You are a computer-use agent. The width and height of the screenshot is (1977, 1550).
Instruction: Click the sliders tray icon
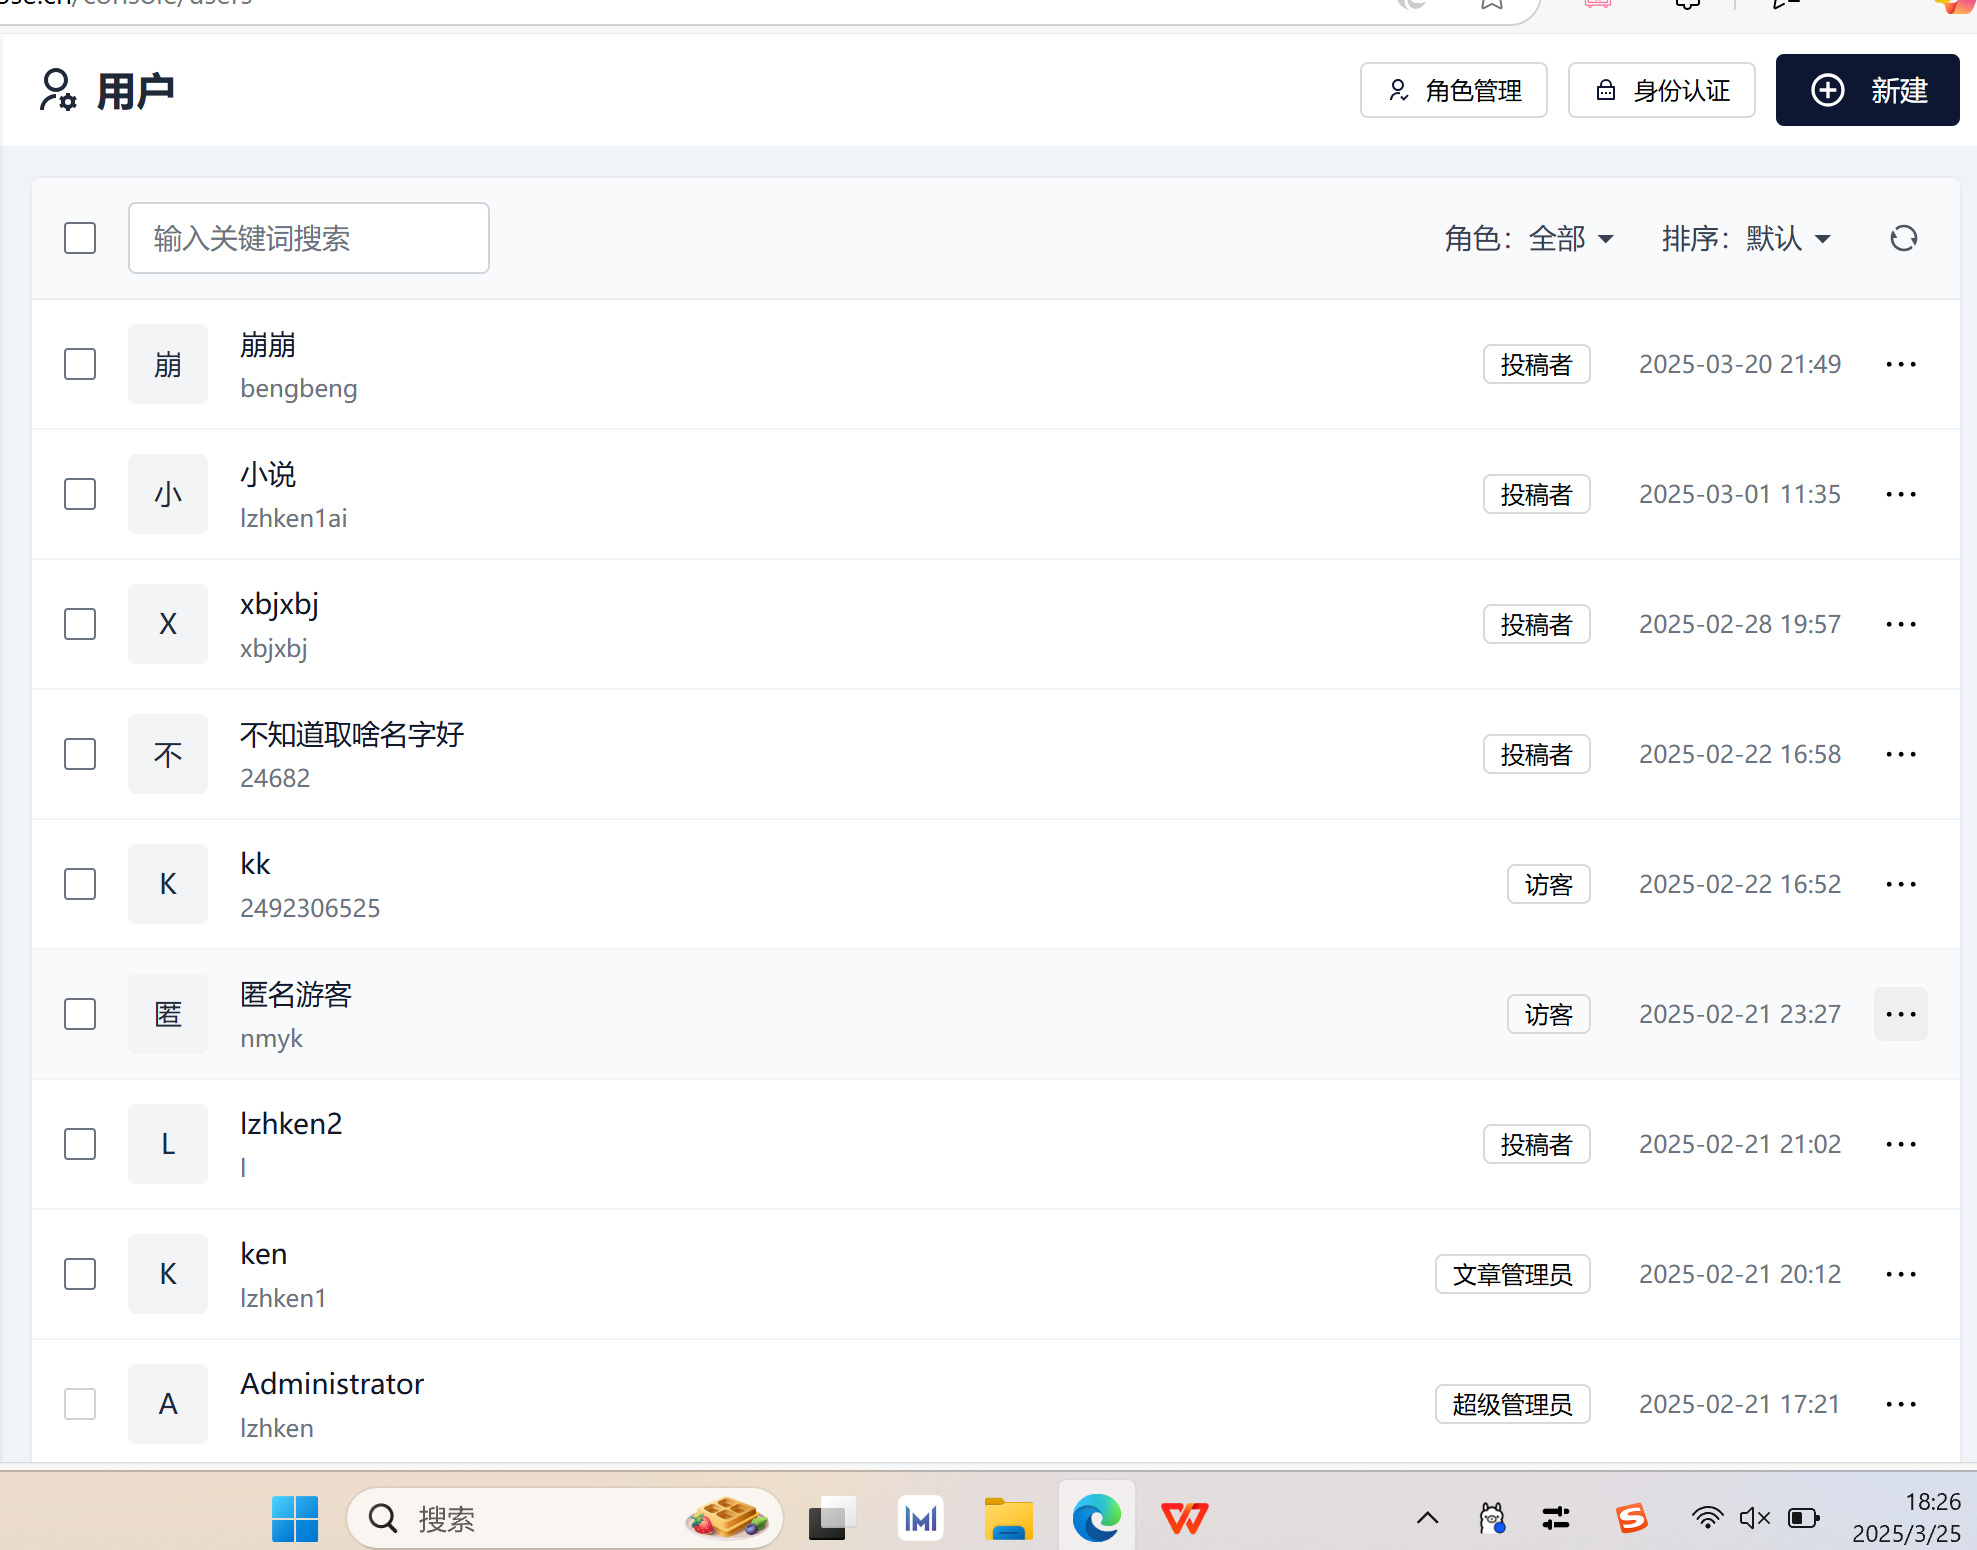1556,1519
